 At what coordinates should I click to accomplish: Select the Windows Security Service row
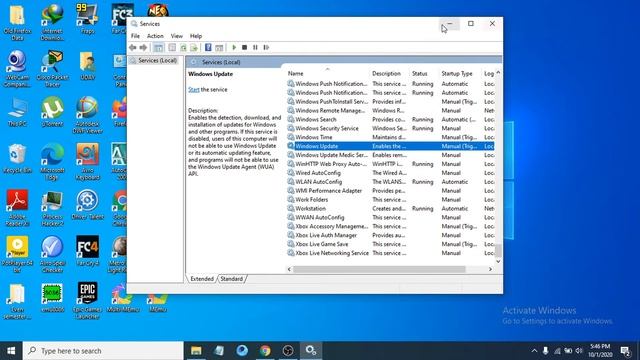click(390, 129)
